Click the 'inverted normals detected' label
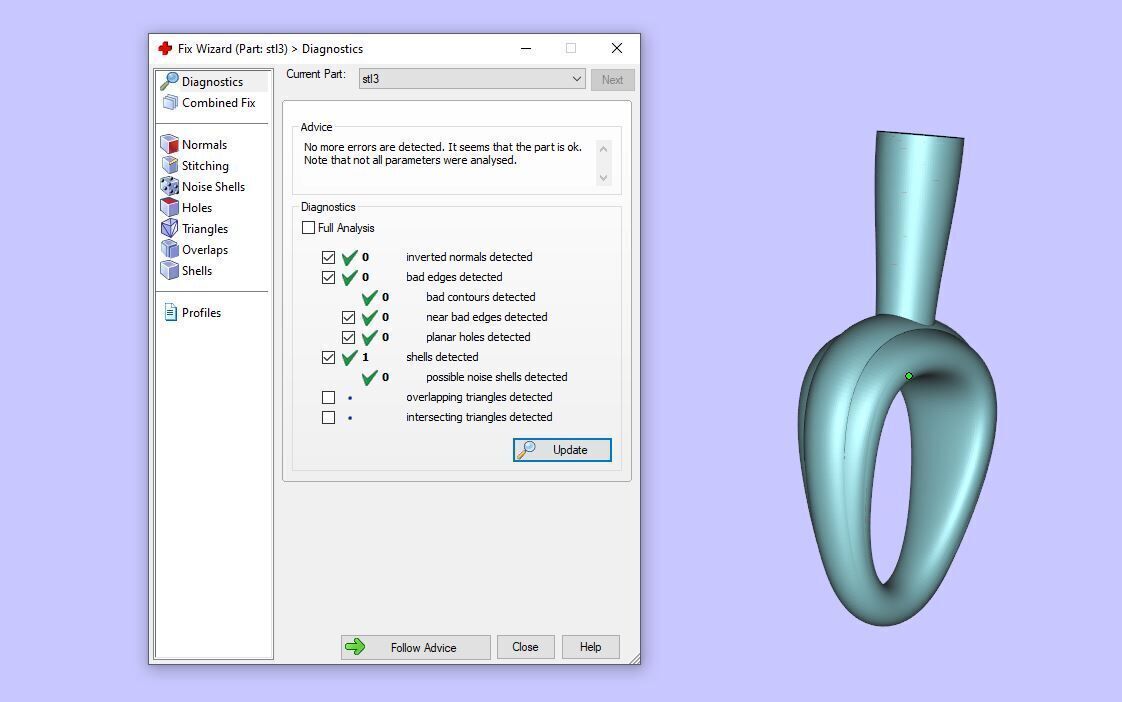This screenshot has width=1122, height=702. [x=469, y=257]
